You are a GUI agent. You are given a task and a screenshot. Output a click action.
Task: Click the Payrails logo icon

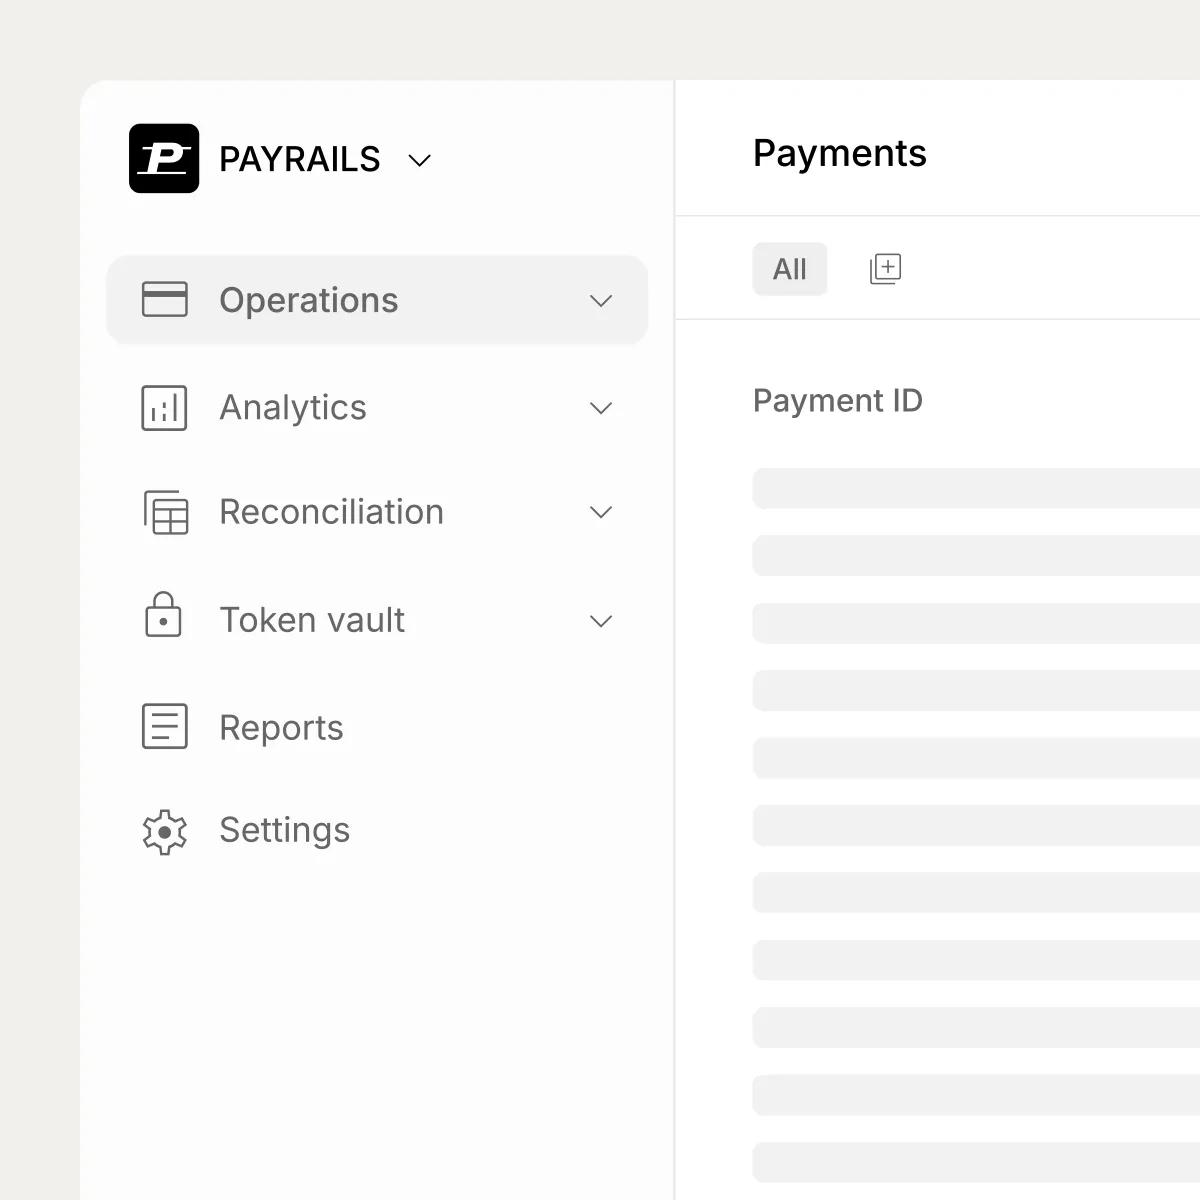(164, 158)
